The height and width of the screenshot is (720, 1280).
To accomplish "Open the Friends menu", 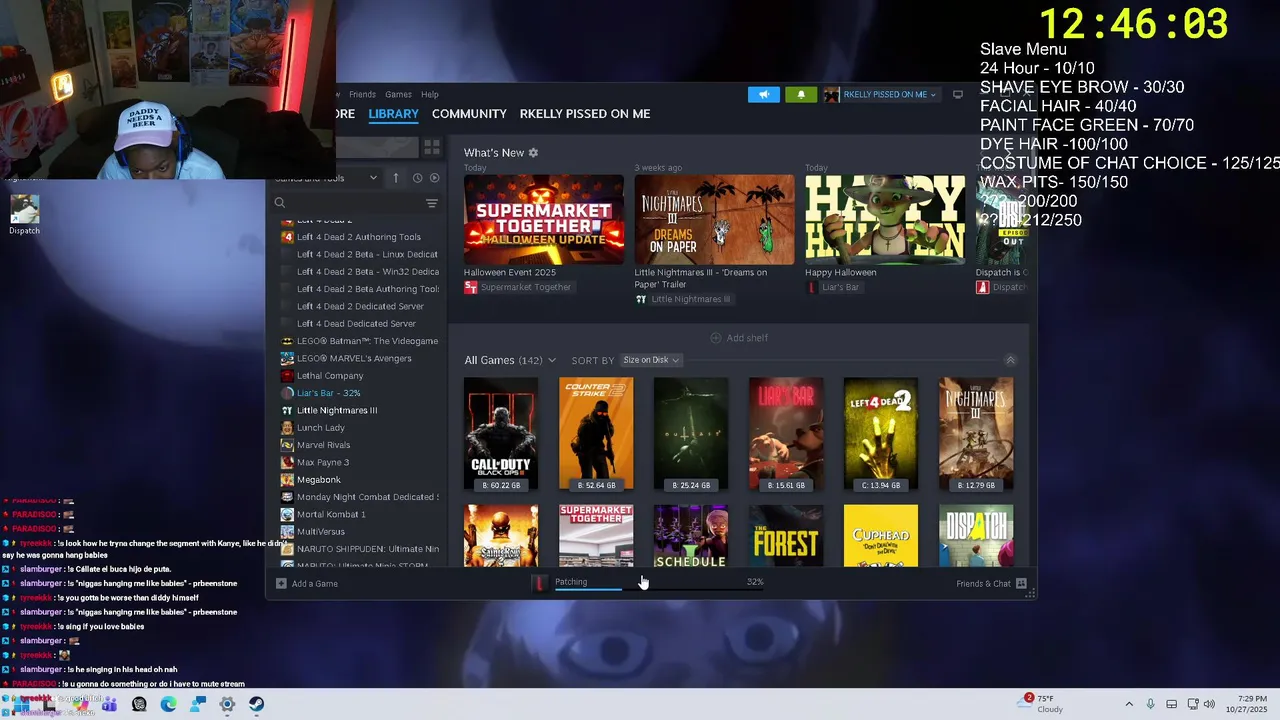I will 362,94.
